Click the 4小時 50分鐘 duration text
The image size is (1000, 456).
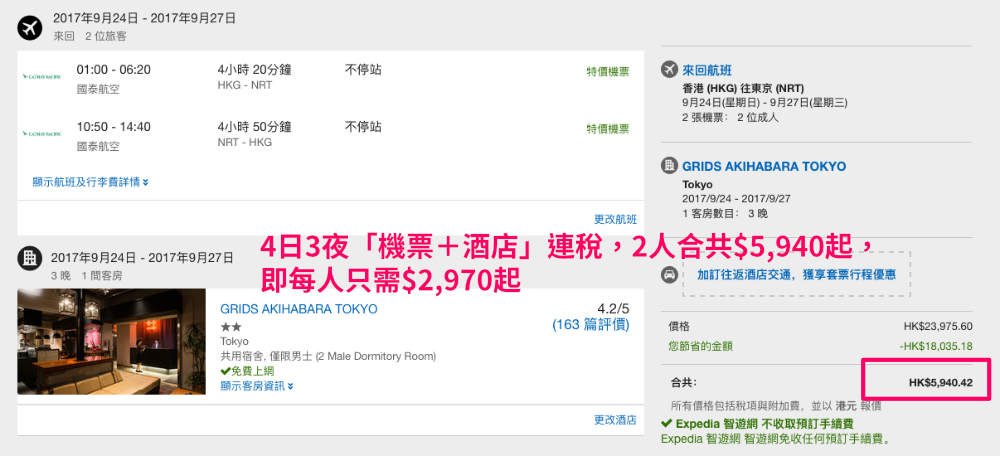pyautogui.click(x=254, y=127)
